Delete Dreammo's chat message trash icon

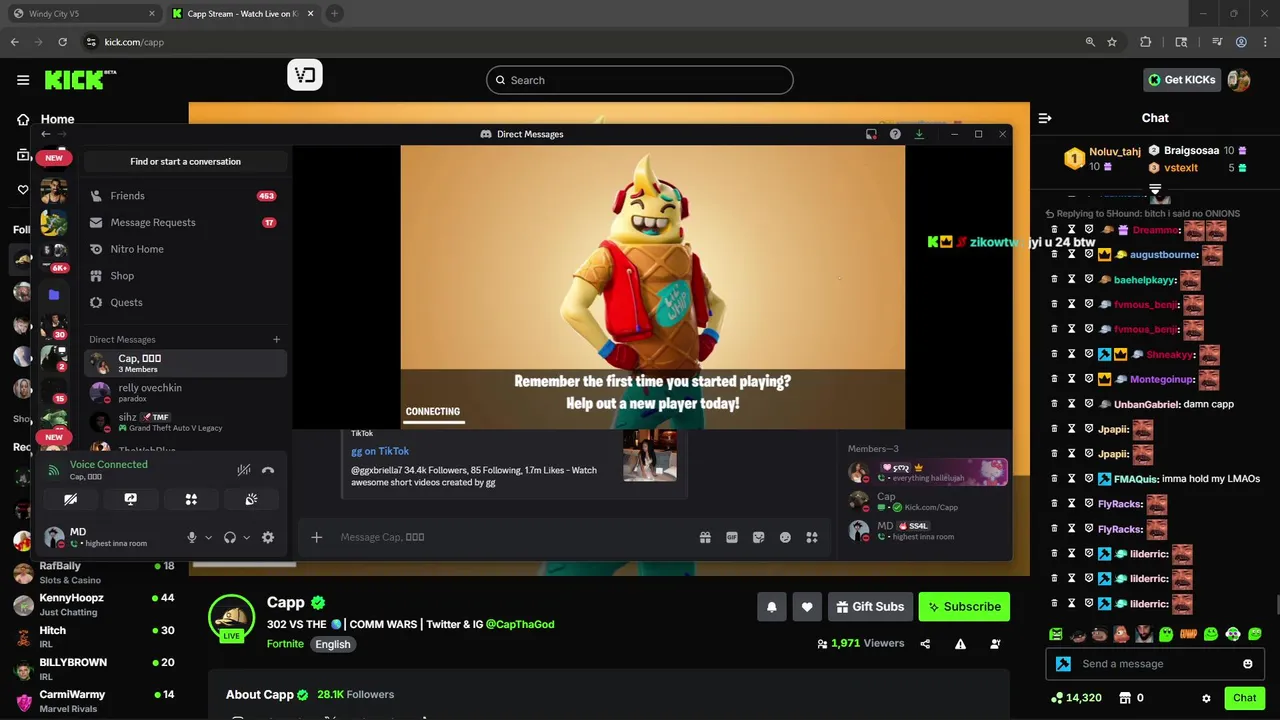pyautogui.click(x=1054, y=230)
